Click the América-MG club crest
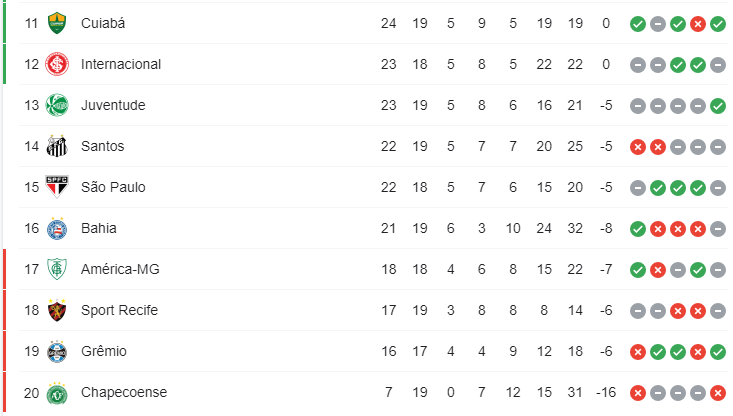Viewport: 733px width, 416px height. pyautogui.click(x=57, y=269)
